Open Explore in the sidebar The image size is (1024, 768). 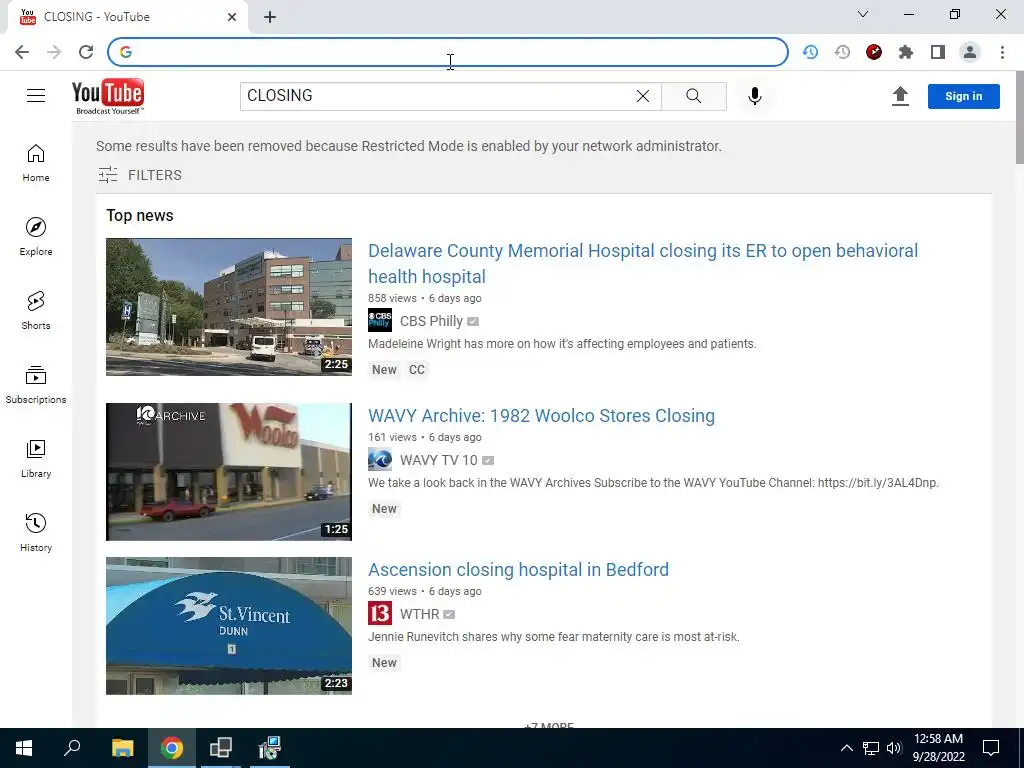(x=36, y=237)
